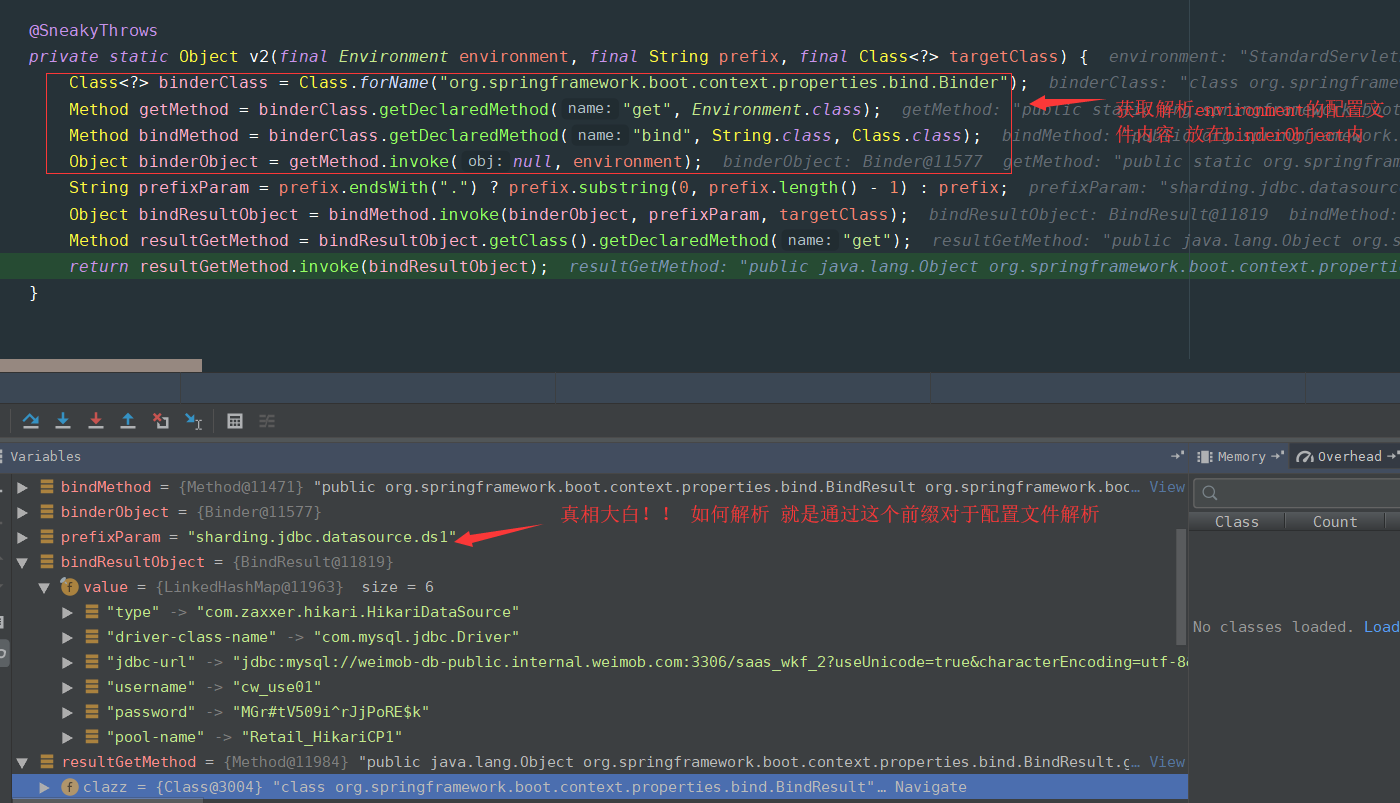Click the magnifier icon in Memory search
Image resolution: width=1400 pixels, height=803 pixels.
(1211, 492)
